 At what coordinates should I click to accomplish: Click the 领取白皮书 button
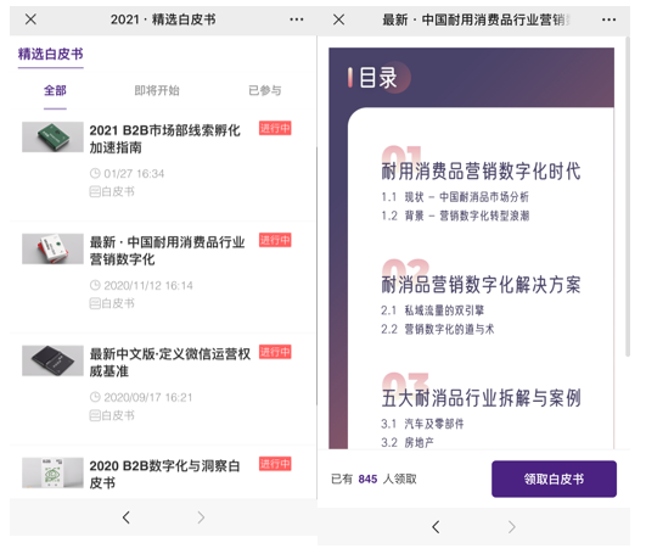[553, 479]
